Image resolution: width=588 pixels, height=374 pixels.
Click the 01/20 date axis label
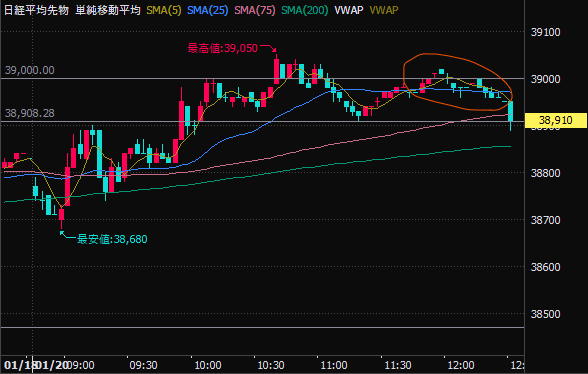coord(52,365)
